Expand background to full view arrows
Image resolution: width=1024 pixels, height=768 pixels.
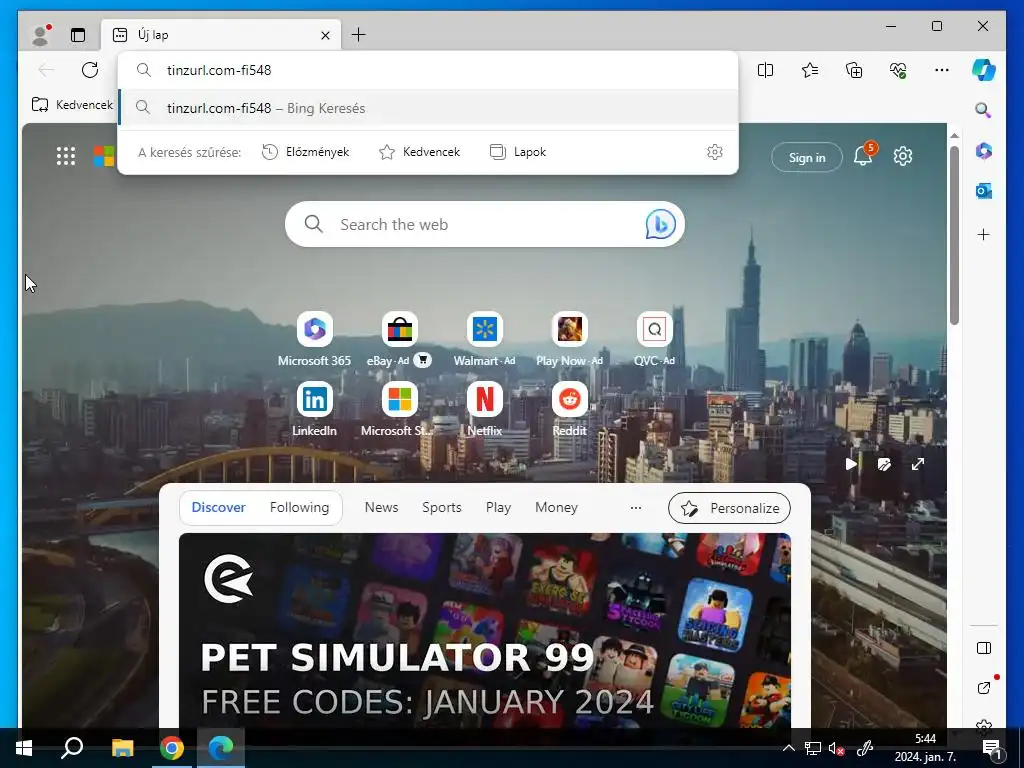pyautogui.click(x=918, y=464)
